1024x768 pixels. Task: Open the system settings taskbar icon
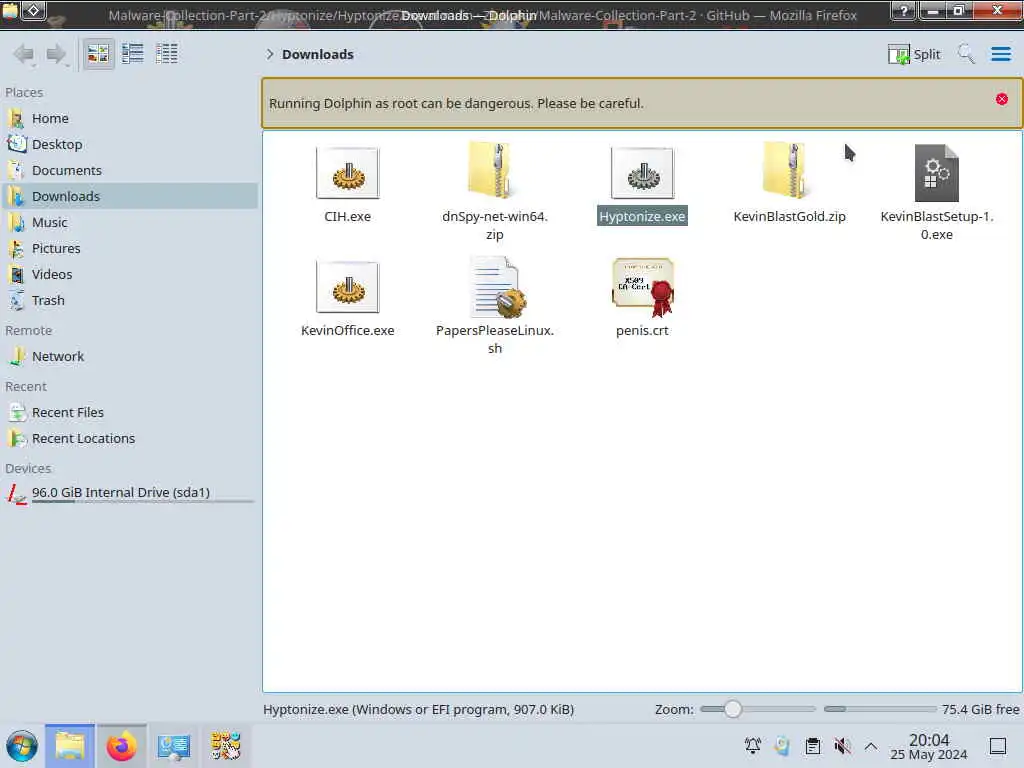click(174, 746)
